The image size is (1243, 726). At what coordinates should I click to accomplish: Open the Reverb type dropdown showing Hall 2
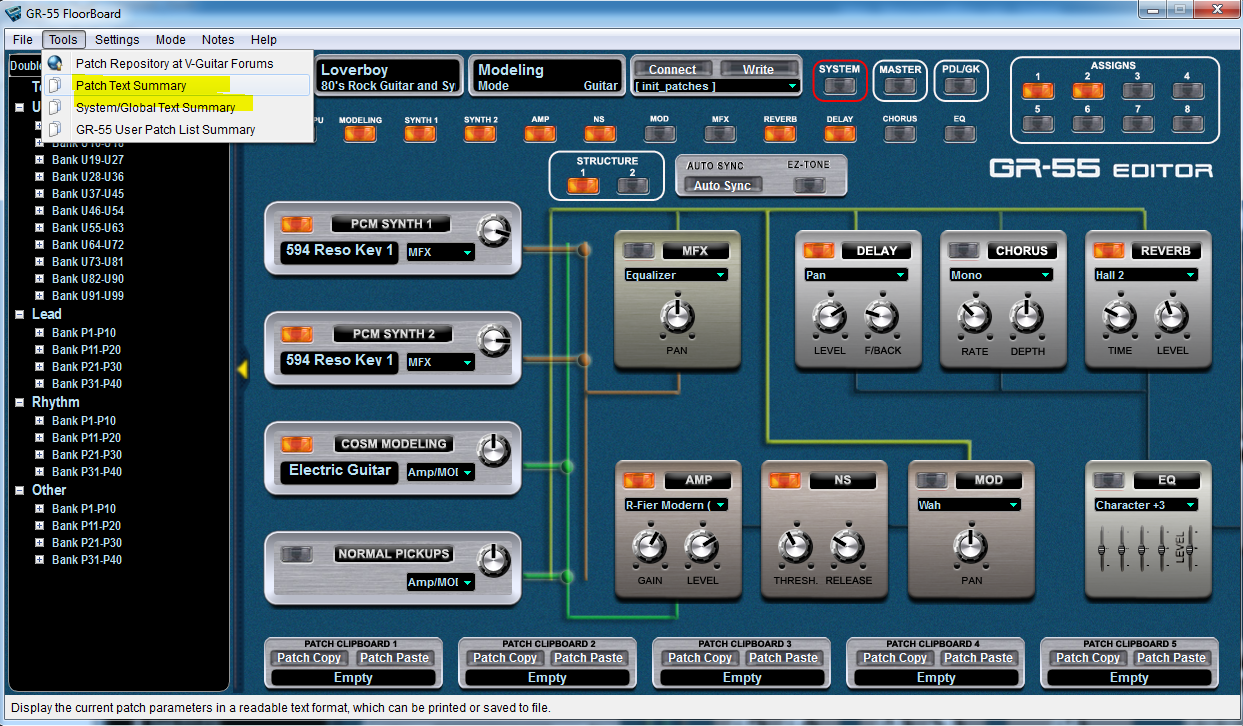(x=1145, y=275)
